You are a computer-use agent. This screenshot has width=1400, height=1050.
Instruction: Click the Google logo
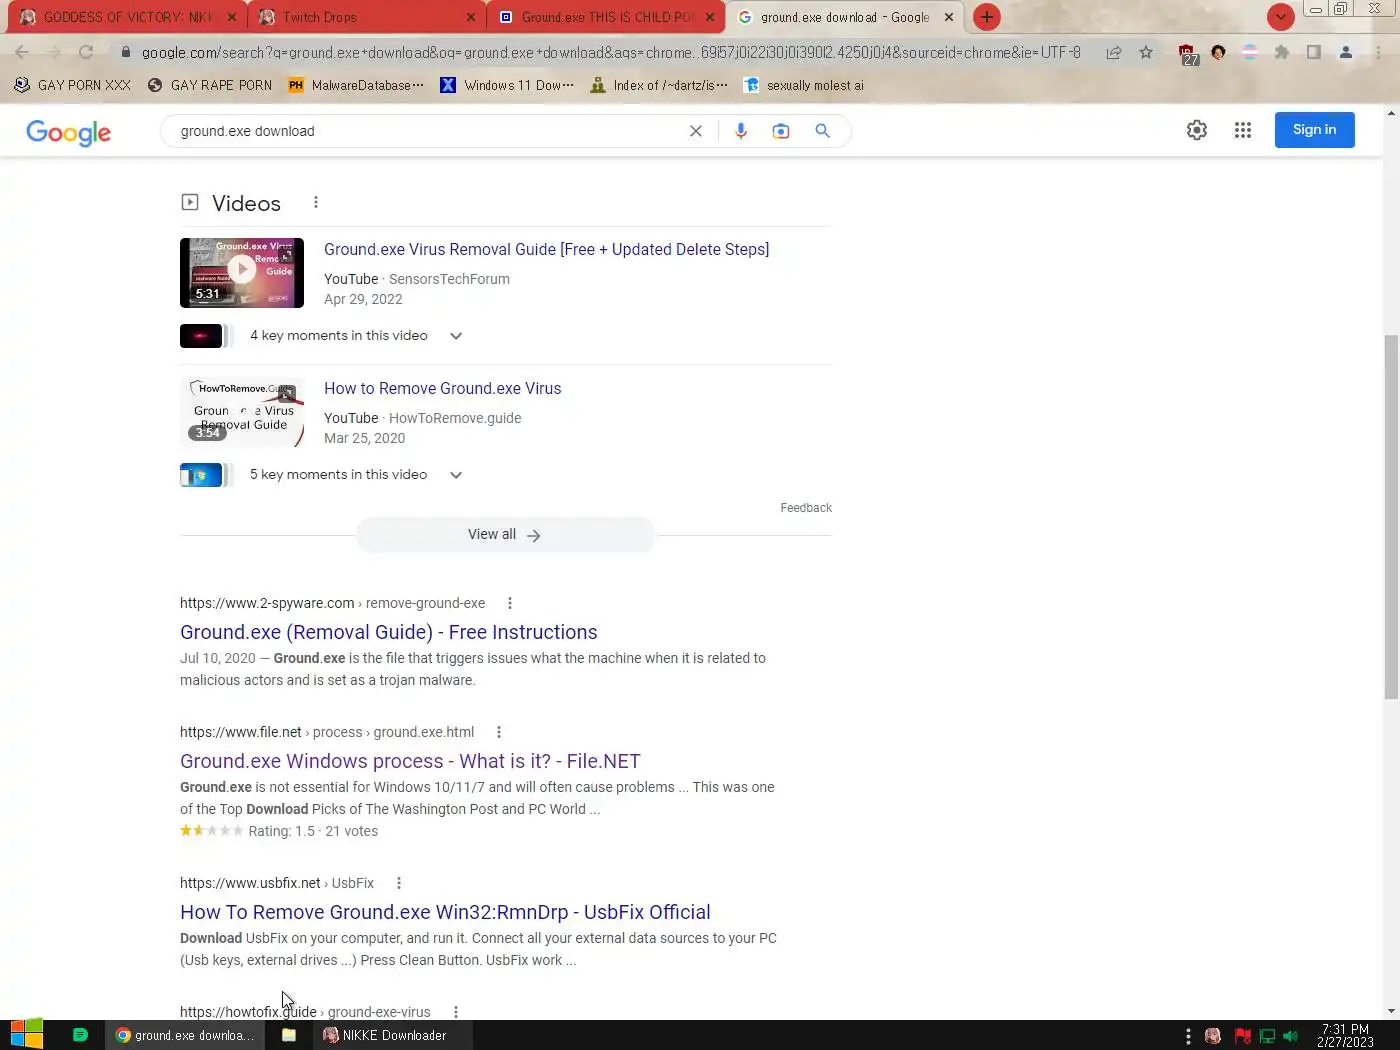[x=68, y=132]
